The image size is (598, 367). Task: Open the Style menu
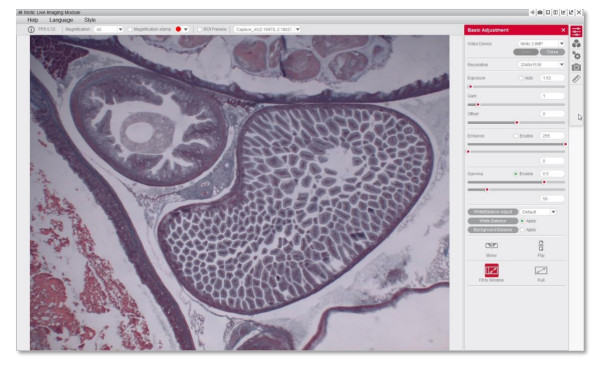90,20
